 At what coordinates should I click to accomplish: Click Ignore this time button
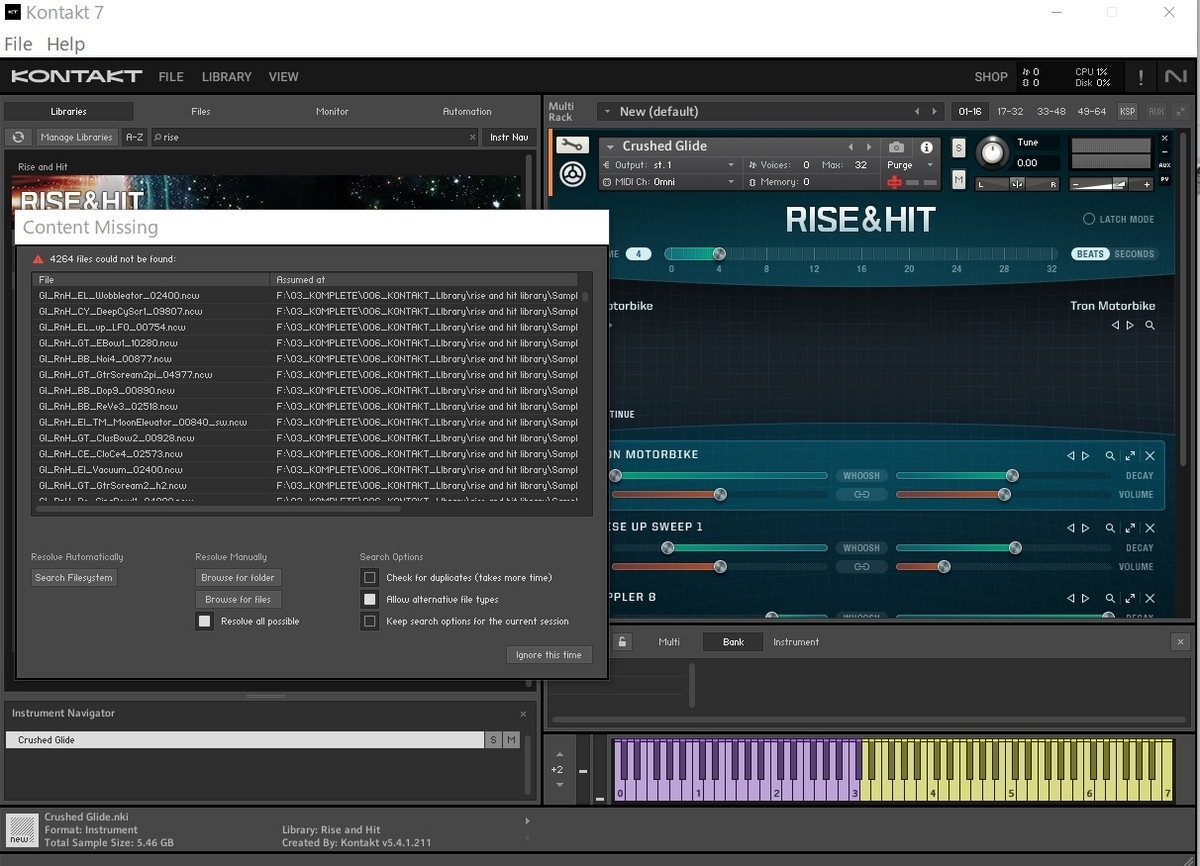pyautogui.click(x=549, y=655)
